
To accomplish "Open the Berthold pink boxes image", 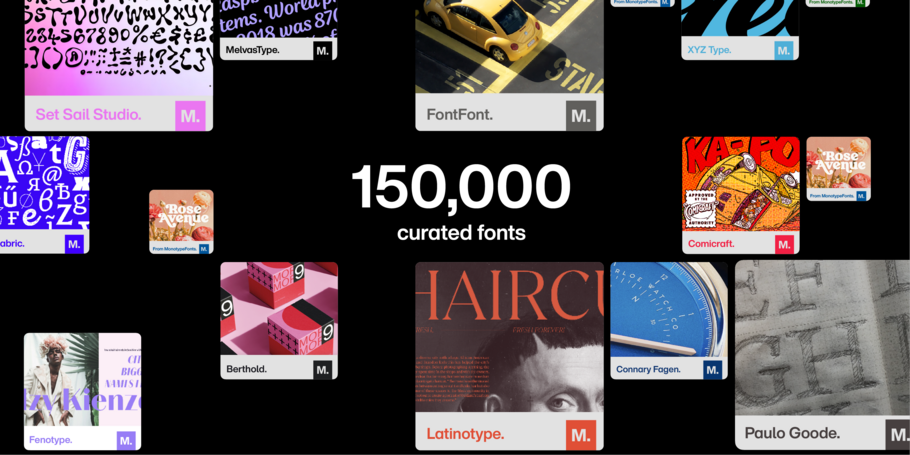I will (x=279, y=309).
